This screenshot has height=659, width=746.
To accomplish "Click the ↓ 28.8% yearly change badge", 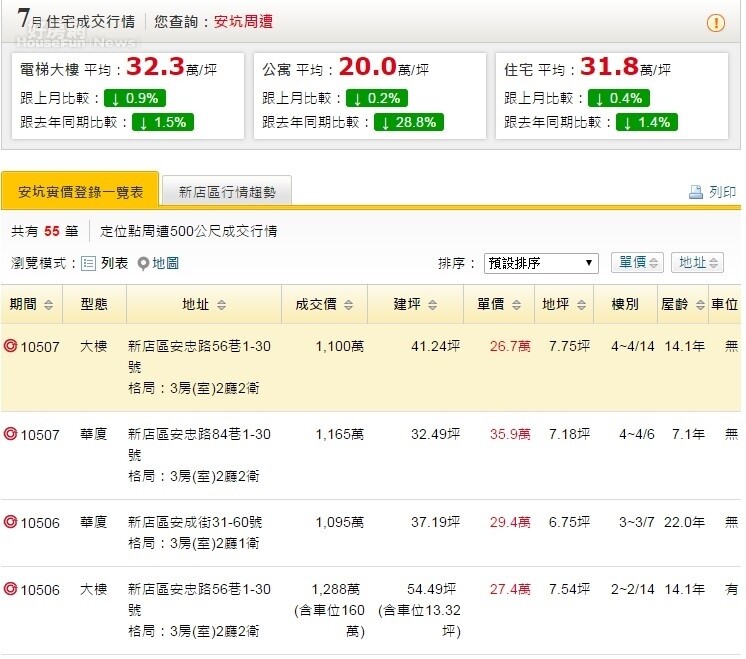I will click(x=409, y=122).
